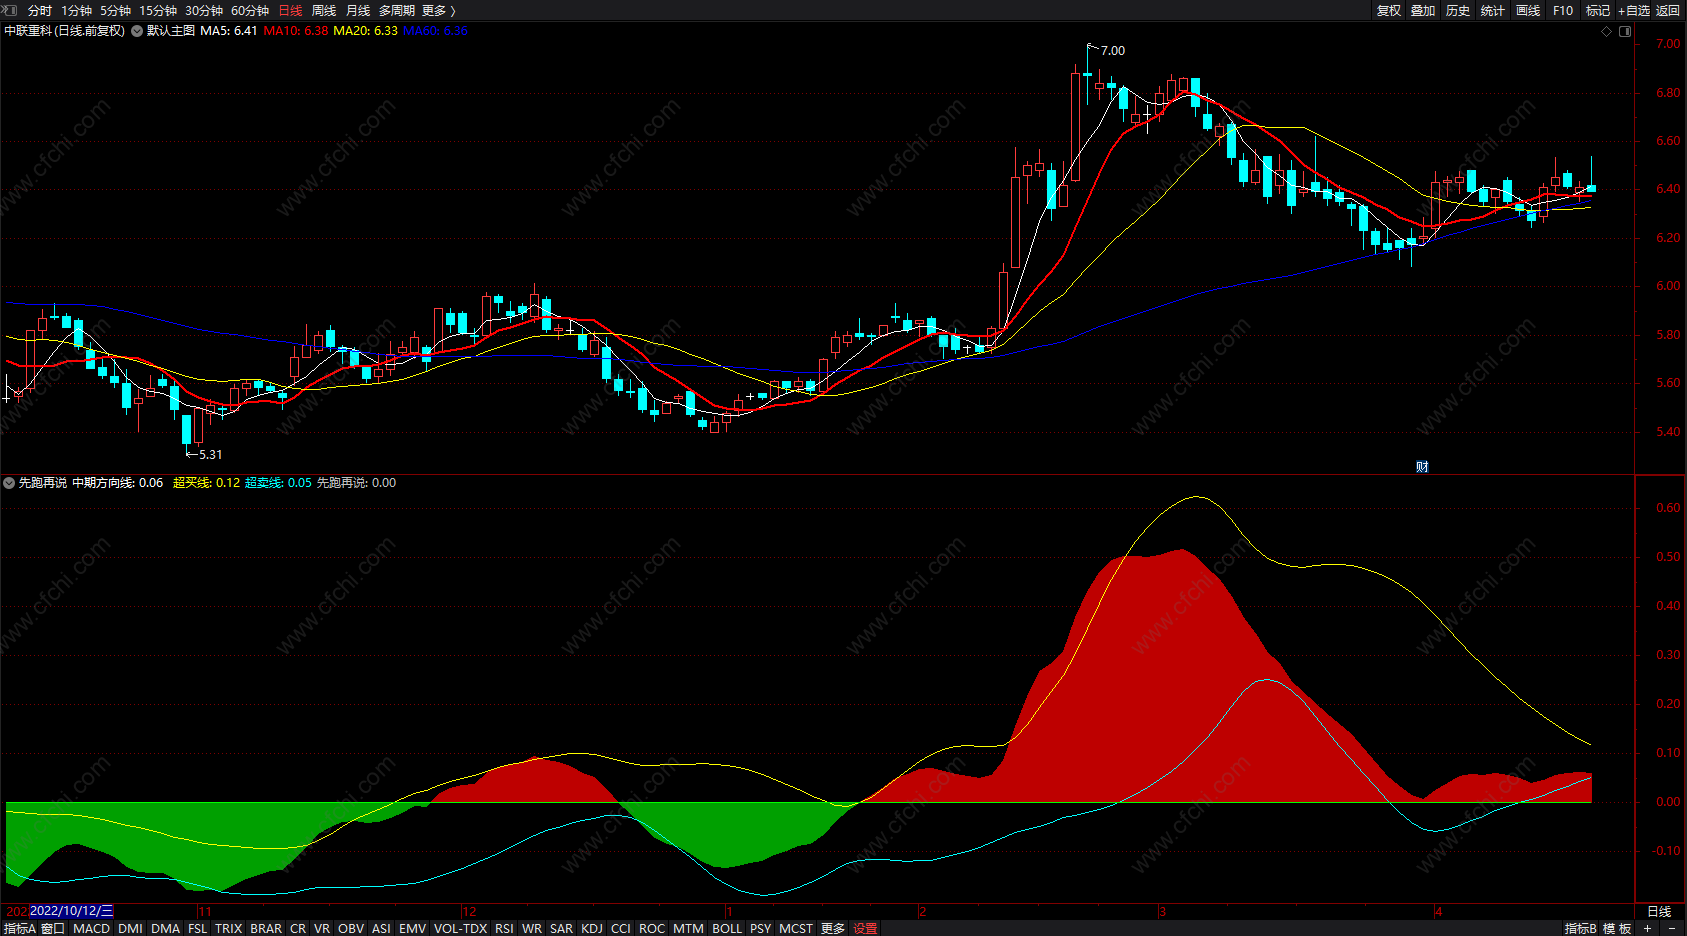Select the 60分钟 period tab
The width and height of the screenshot is (1687, 936).
click(250, 10)
